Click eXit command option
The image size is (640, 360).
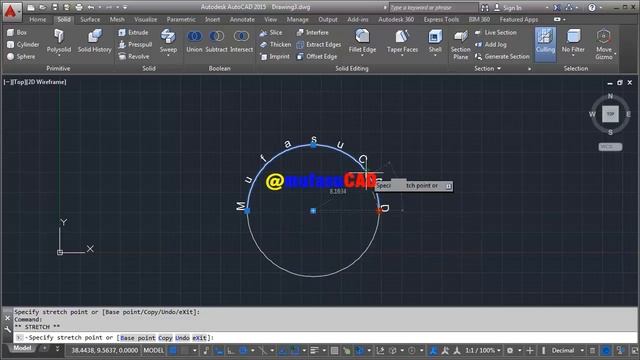pos(200,338)
